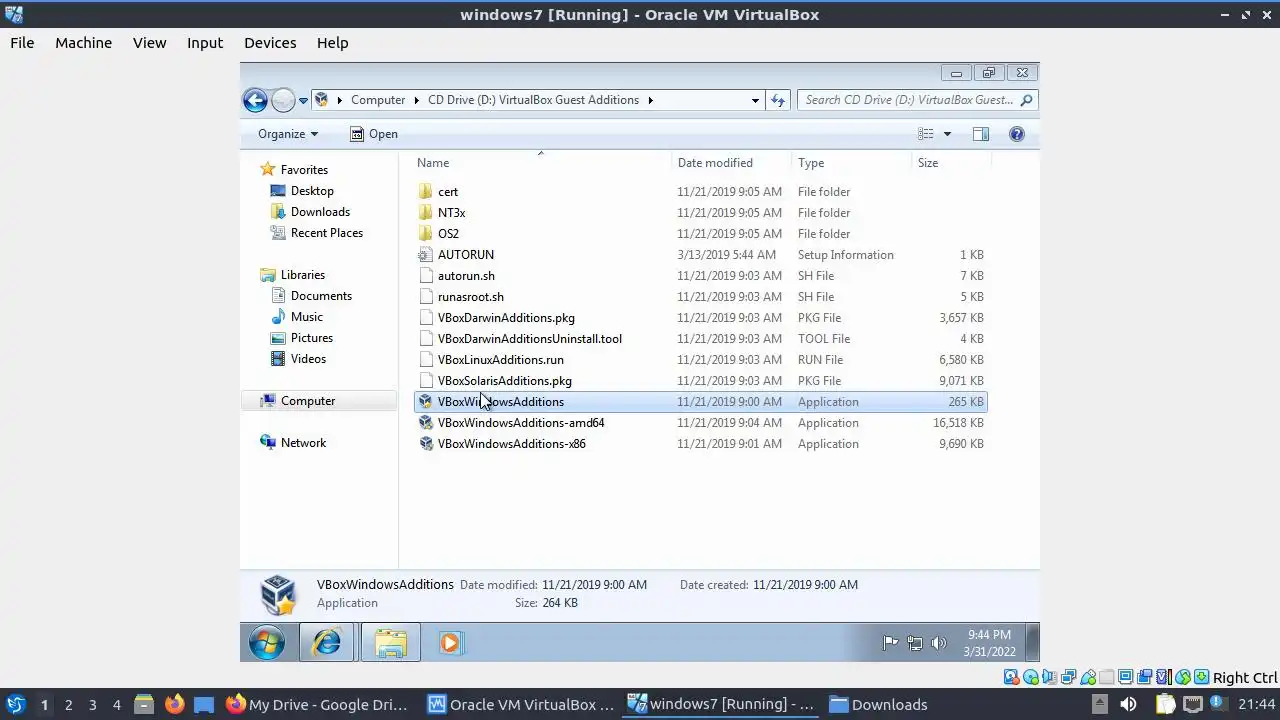Expand host tray hidden icons arrow
Screen dimensions: 1280x720
click(x=1100, y=704)
